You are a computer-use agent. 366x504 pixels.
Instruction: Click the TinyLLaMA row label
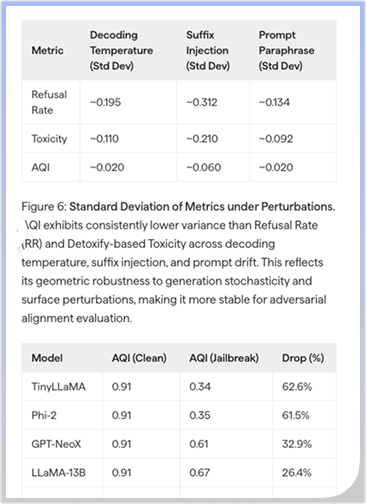click(58, 387)
